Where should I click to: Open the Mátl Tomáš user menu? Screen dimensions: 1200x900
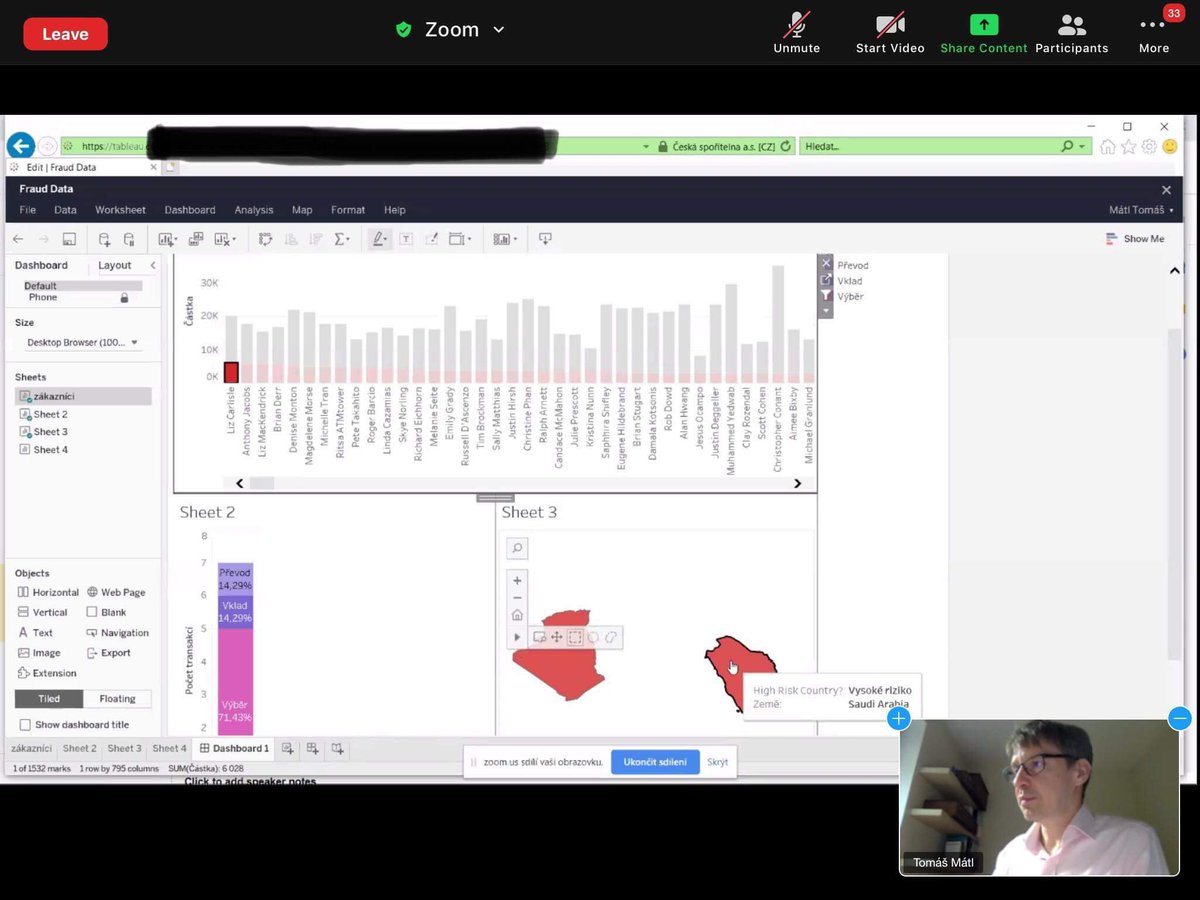[x=1141, y=210]
